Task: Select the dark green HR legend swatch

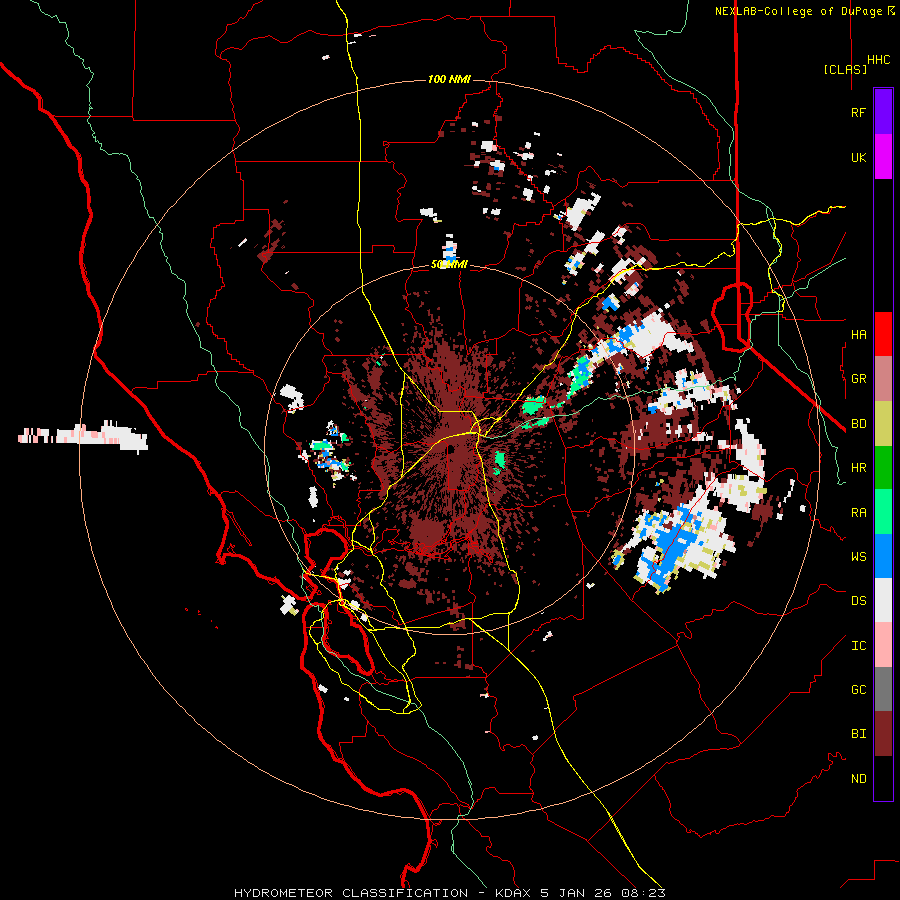Action: coord(883,467)
